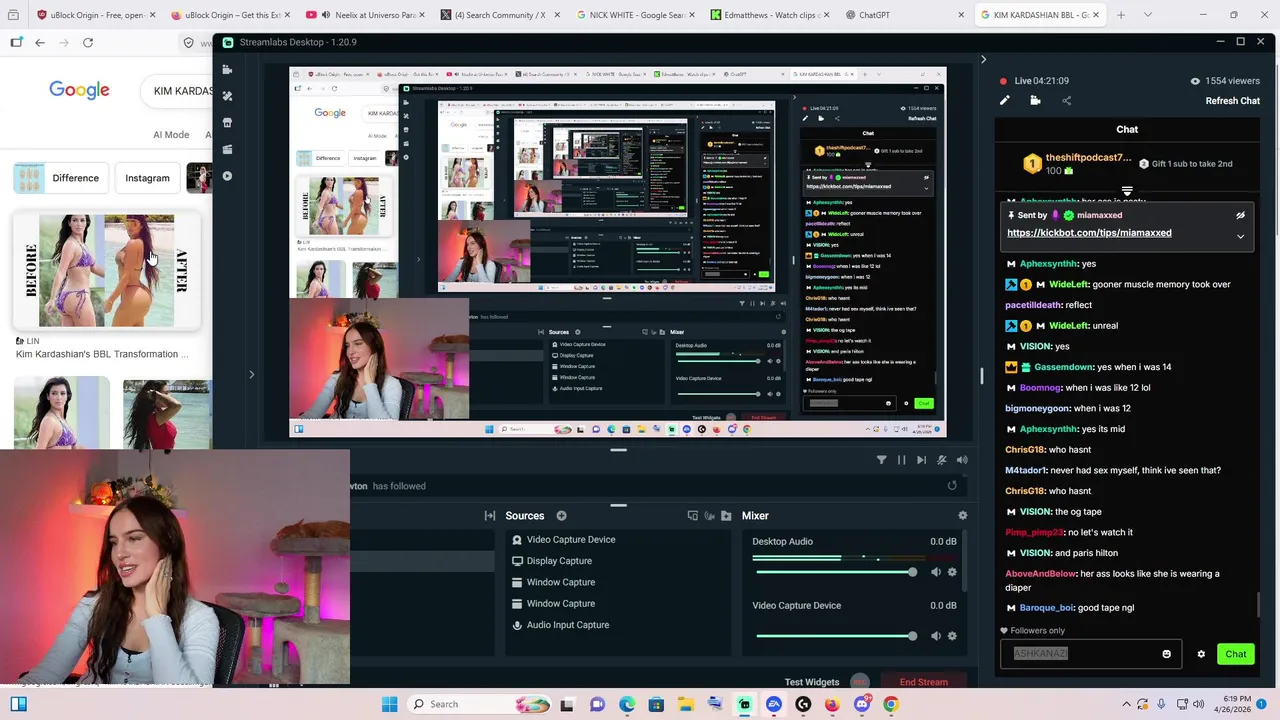Toggle recent events volume speaker

click(x=962, y=460)
